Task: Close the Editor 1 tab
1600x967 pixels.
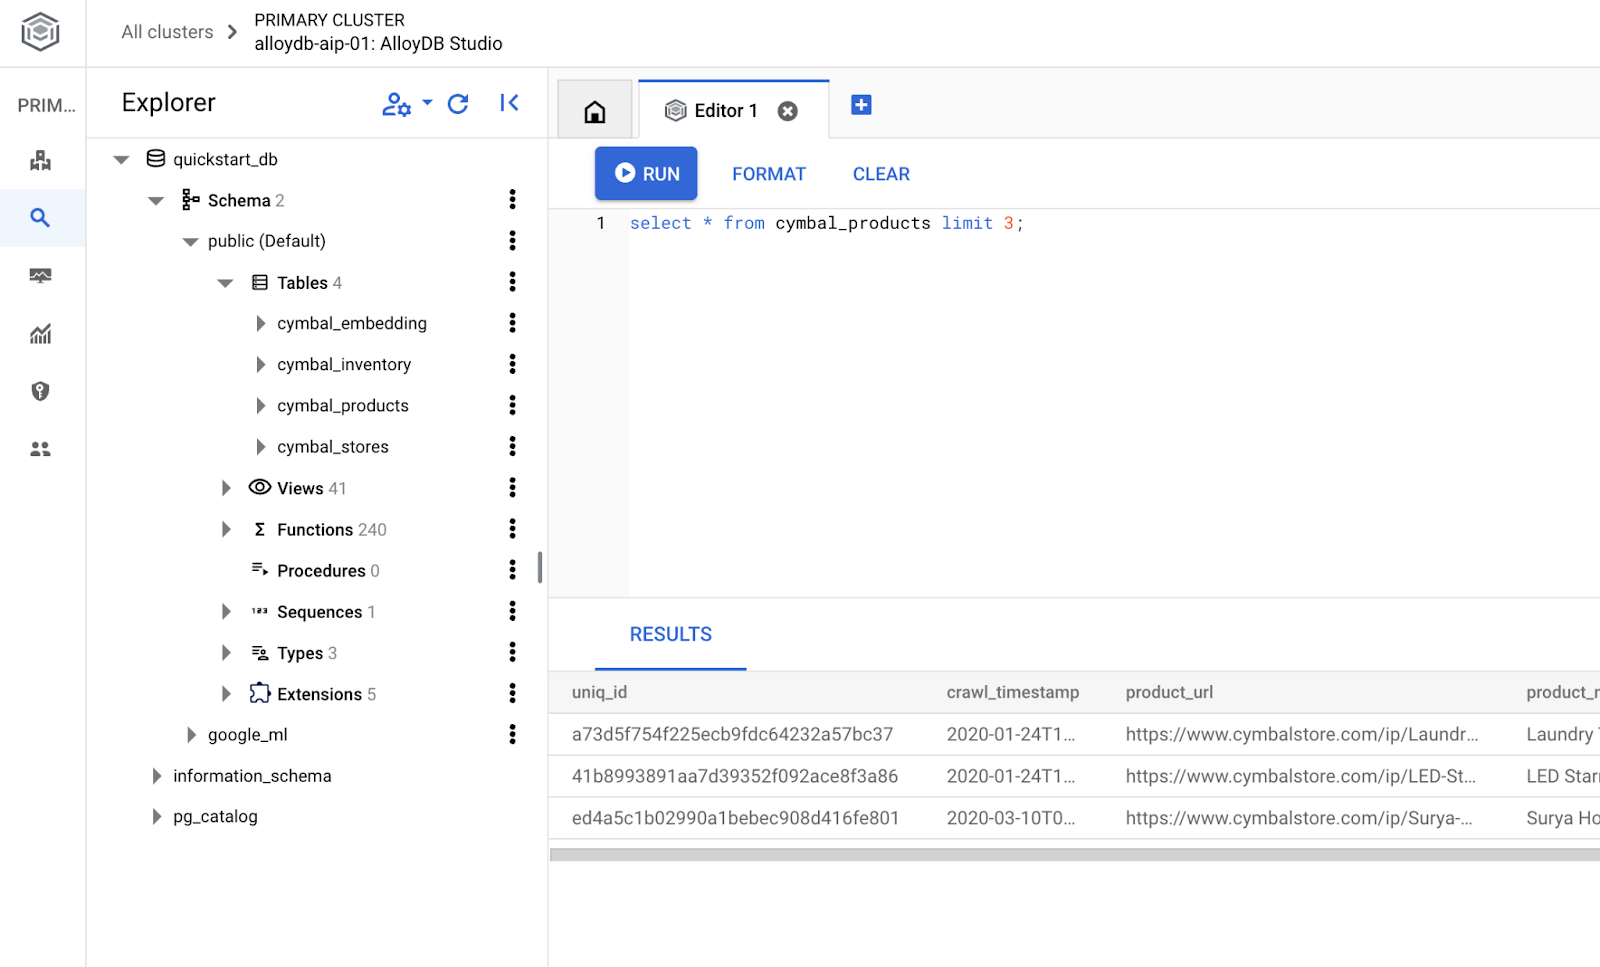Action: pyautogui.click(x=788, y=111)
